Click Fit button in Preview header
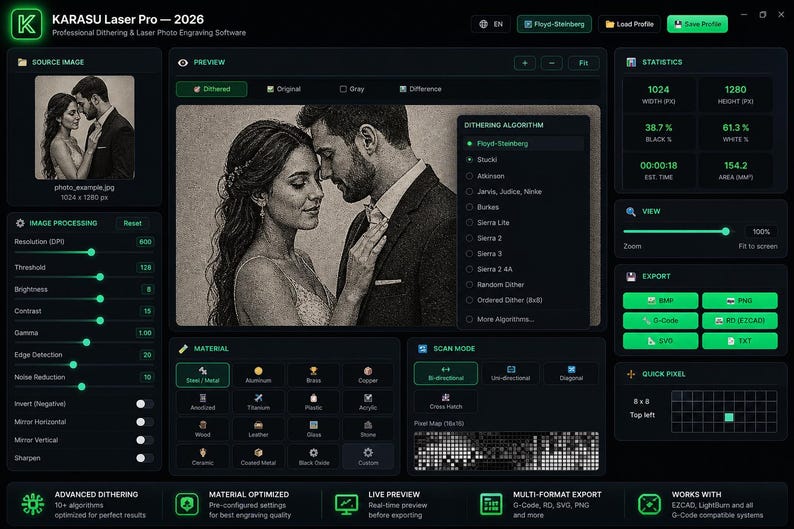 tap(583, 63)
